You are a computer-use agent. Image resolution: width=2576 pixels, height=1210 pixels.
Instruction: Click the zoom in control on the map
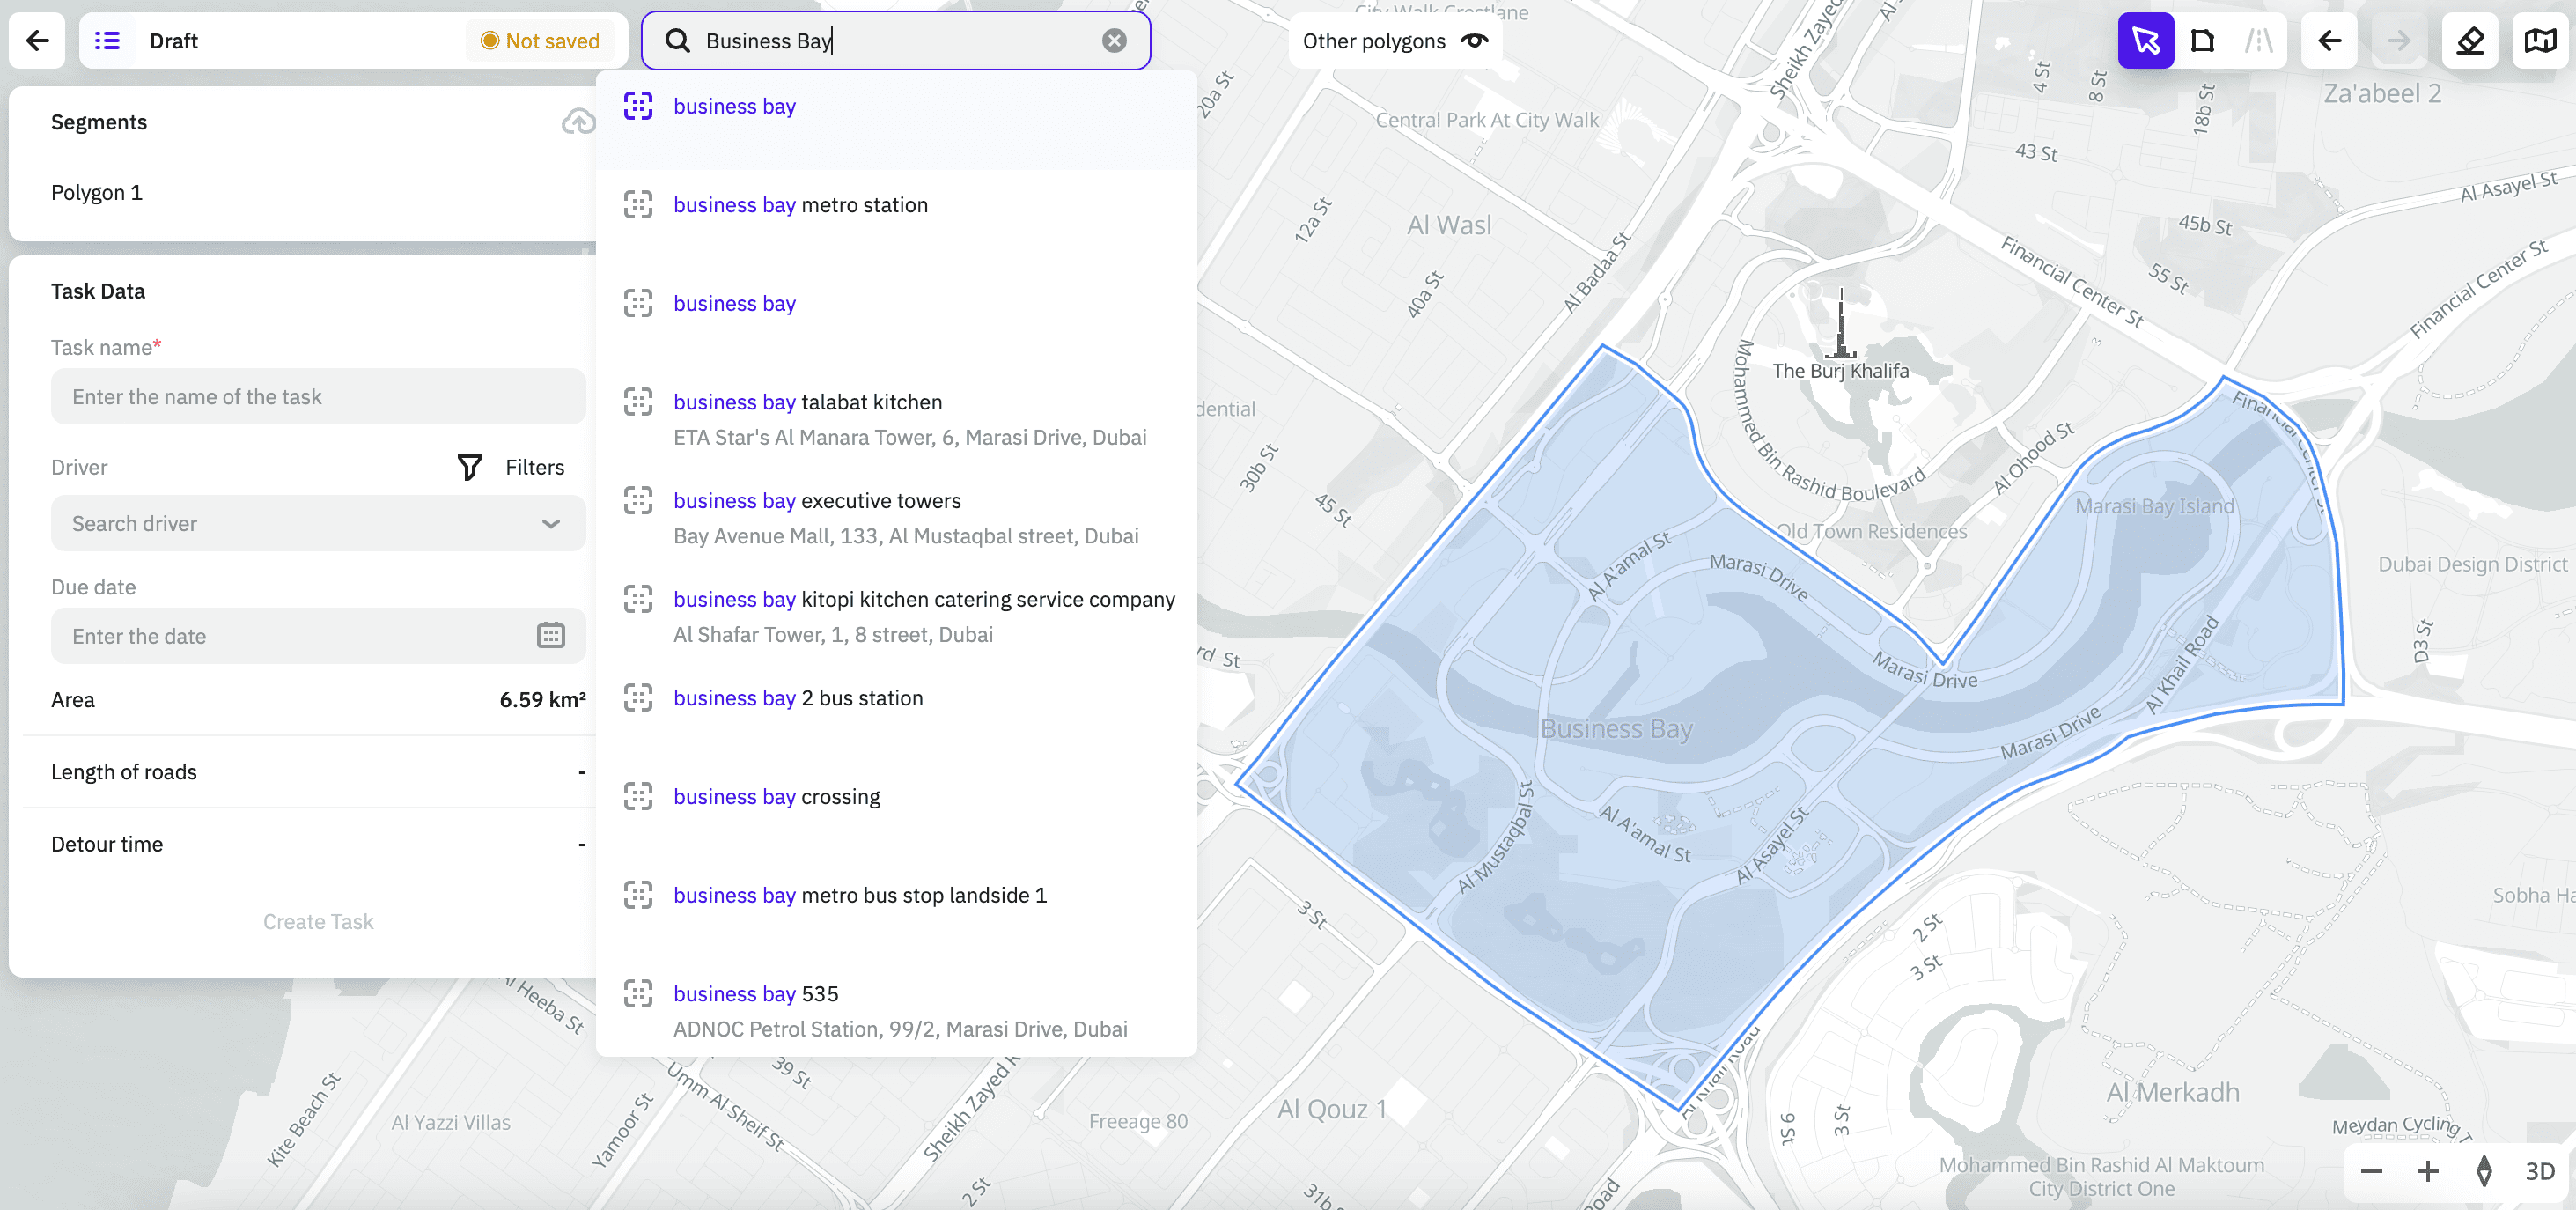(2427, 1172)
